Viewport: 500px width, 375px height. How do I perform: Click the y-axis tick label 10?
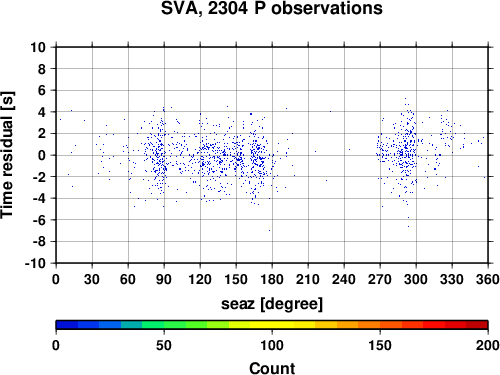pos(38,47)
